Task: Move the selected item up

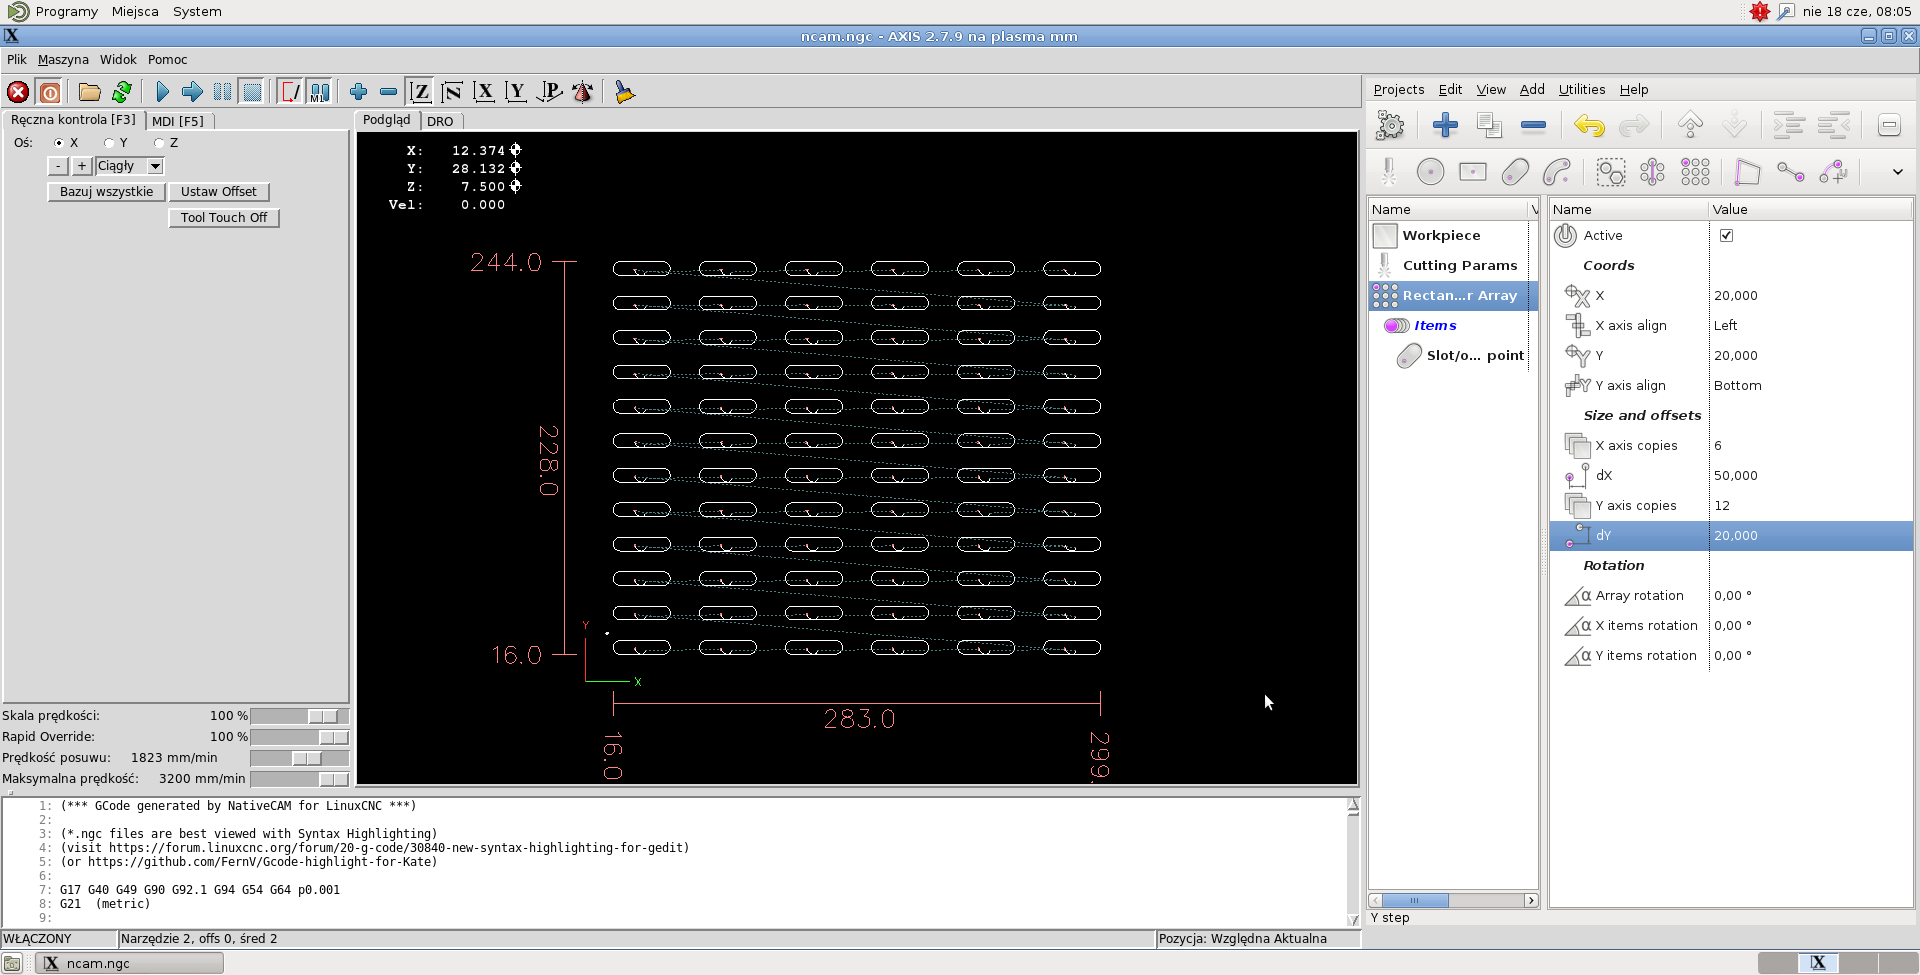Action: pos(1690,125)
